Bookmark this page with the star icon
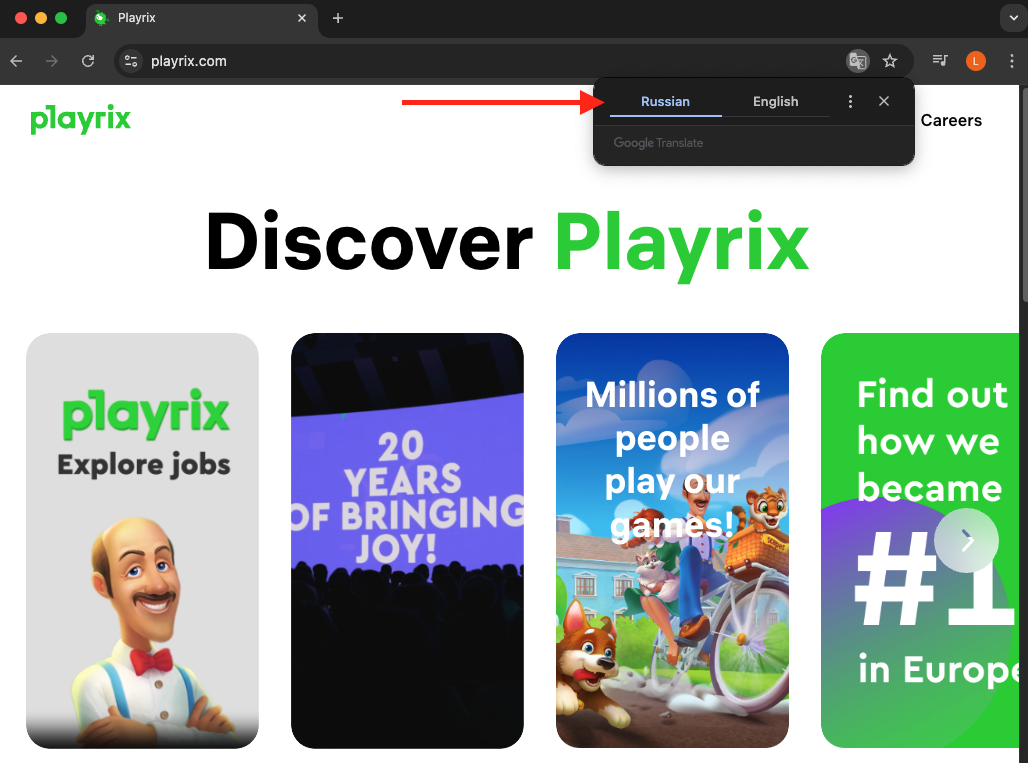 [890, 61]
